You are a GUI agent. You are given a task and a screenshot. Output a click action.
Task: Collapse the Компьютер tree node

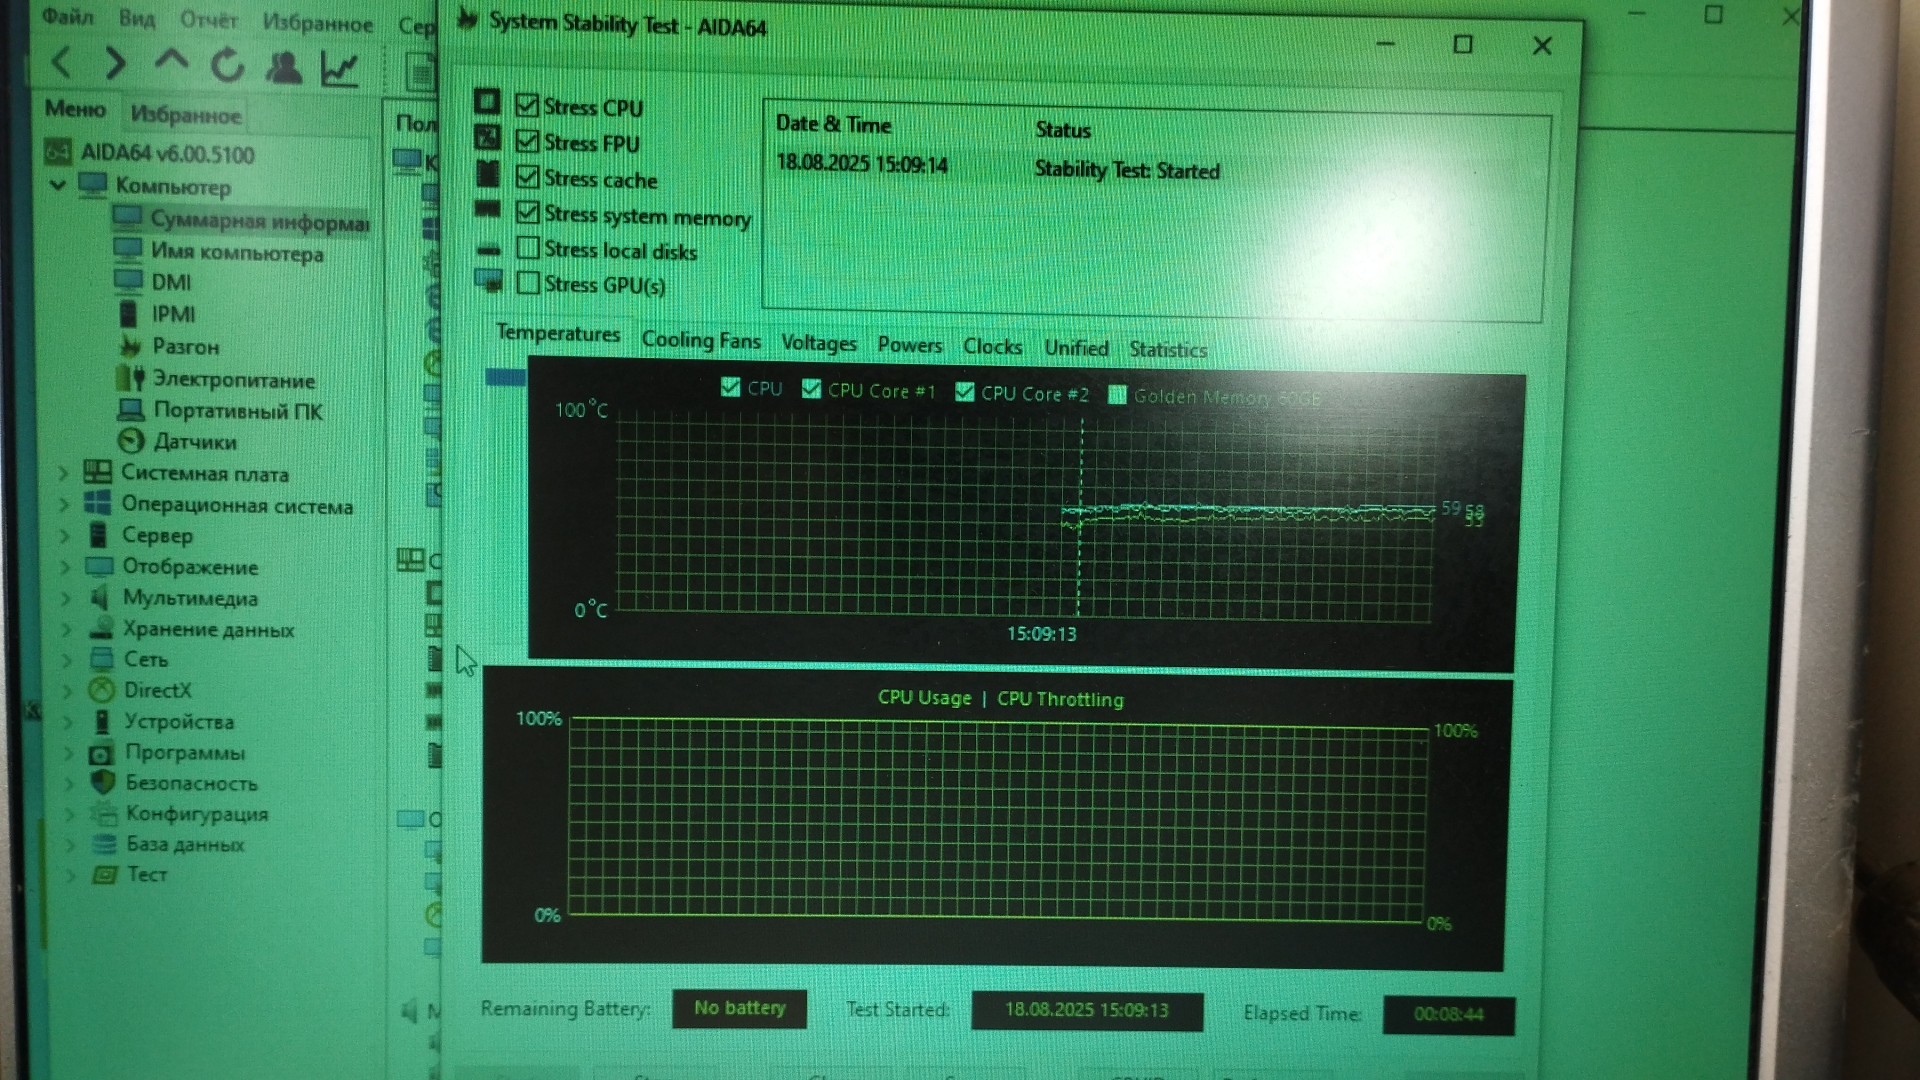[x=58, y=186]
